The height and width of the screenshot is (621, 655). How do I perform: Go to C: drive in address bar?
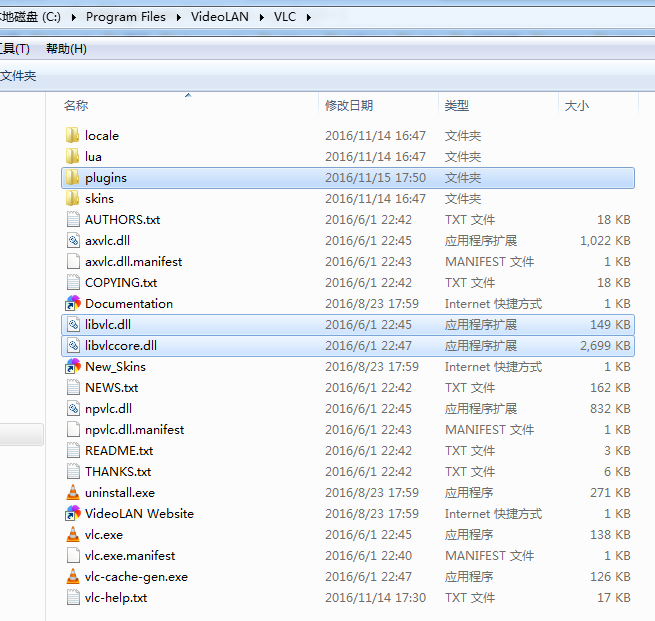click(x=30, y=17)
